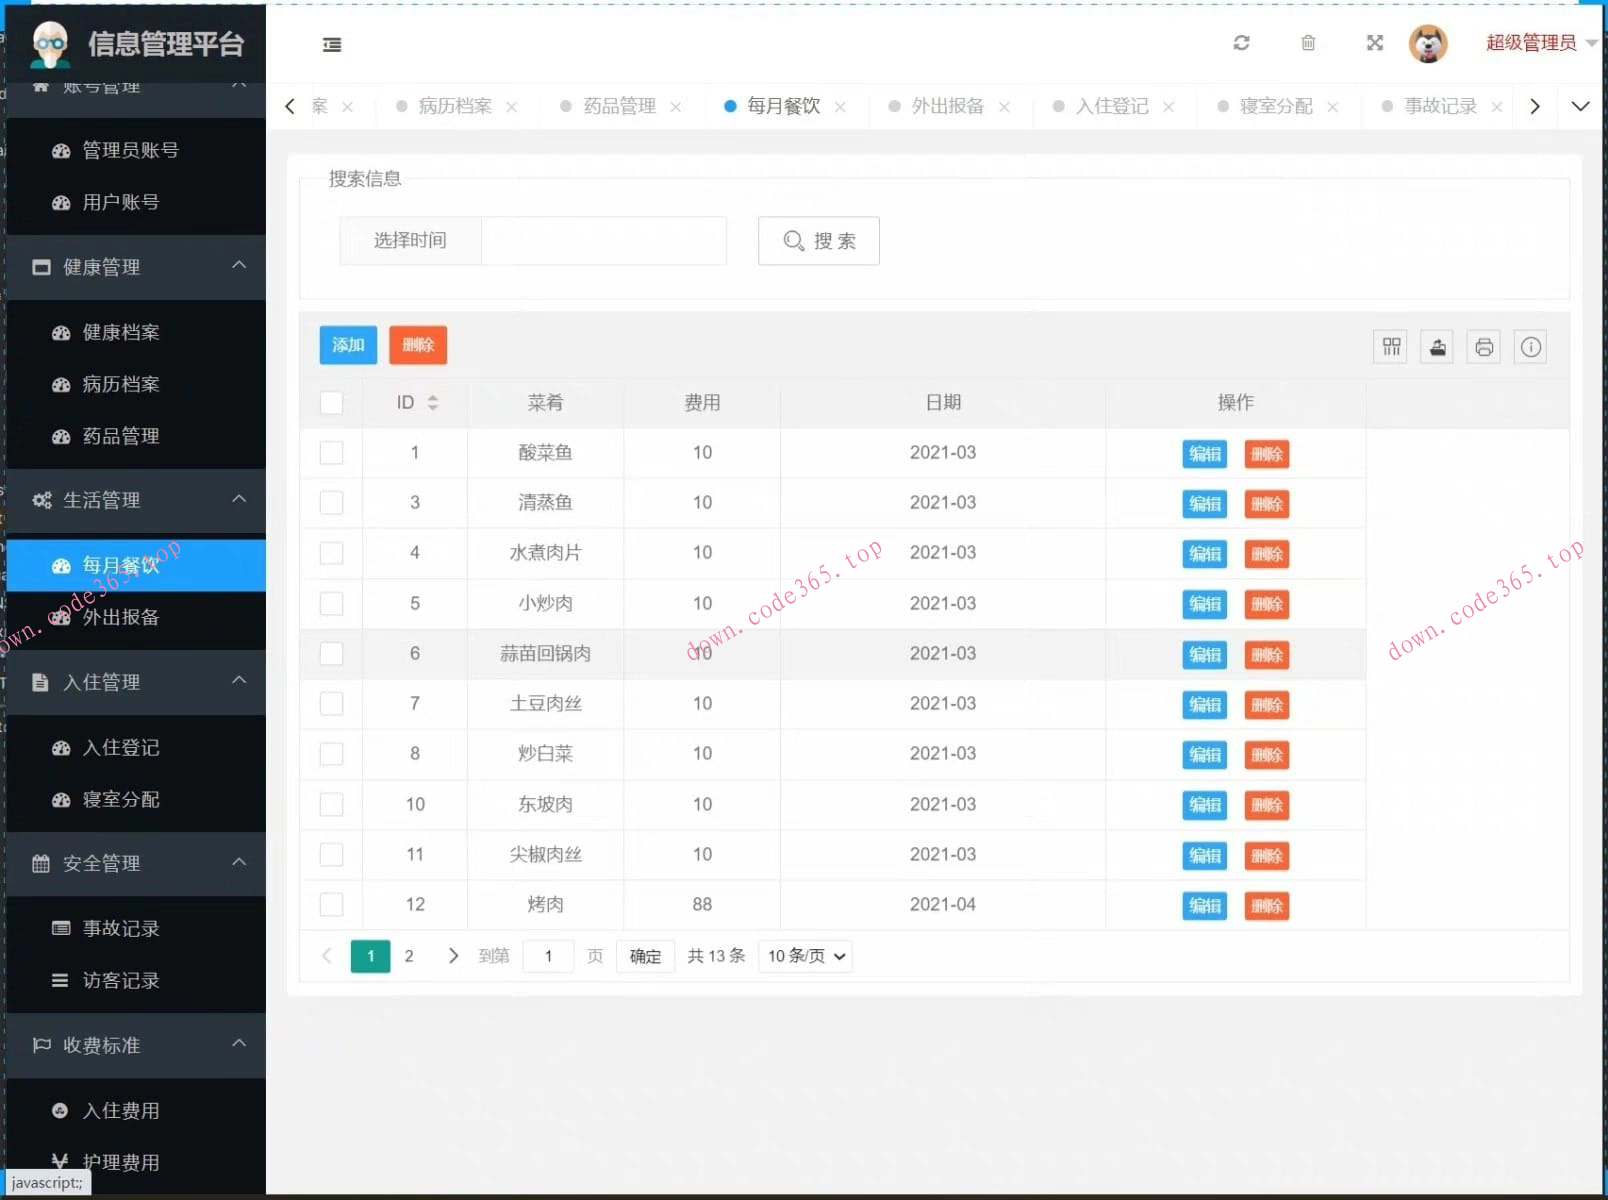Viewport: 1608px width, 1200px height.
Task: Collapse the 健康管理 sidebar section
Action: (x=135, y=267)
